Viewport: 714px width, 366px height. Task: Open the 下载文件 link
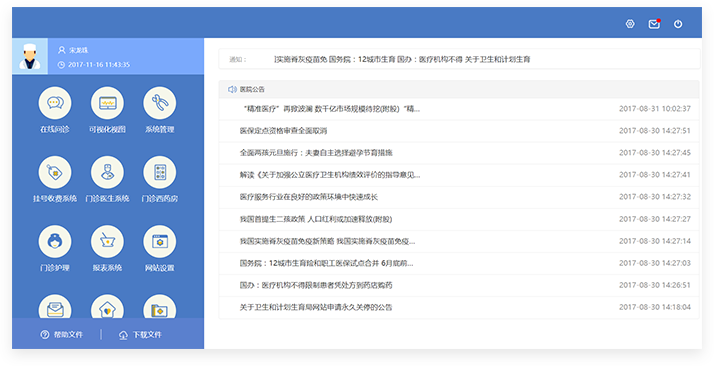(x=147, y=335)
